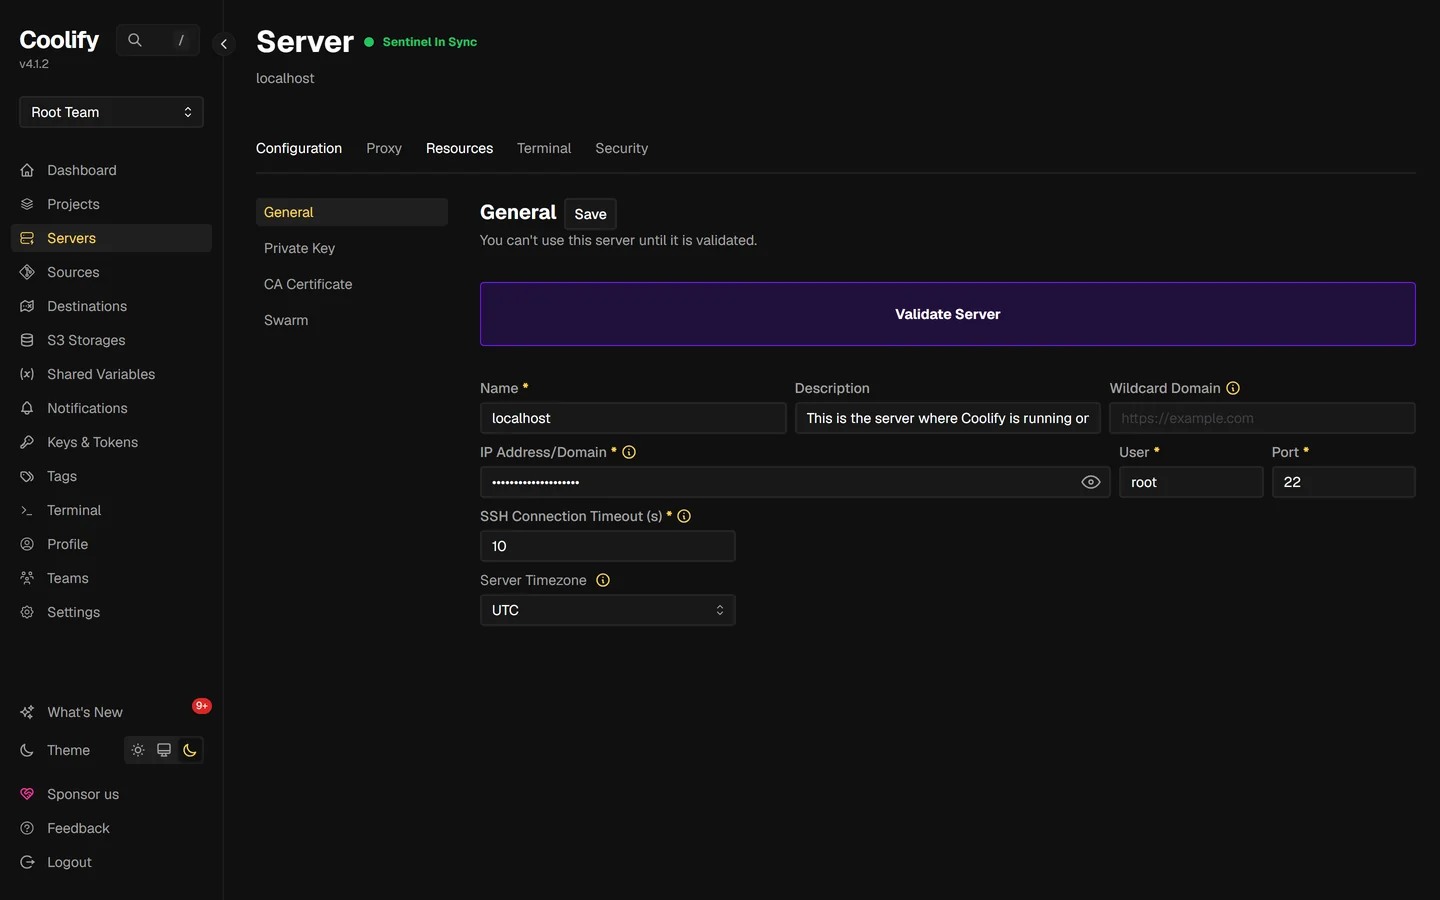Screen dimensions: 1440x900
Task: Click the What's New sparkle icon
Action: 27,712
